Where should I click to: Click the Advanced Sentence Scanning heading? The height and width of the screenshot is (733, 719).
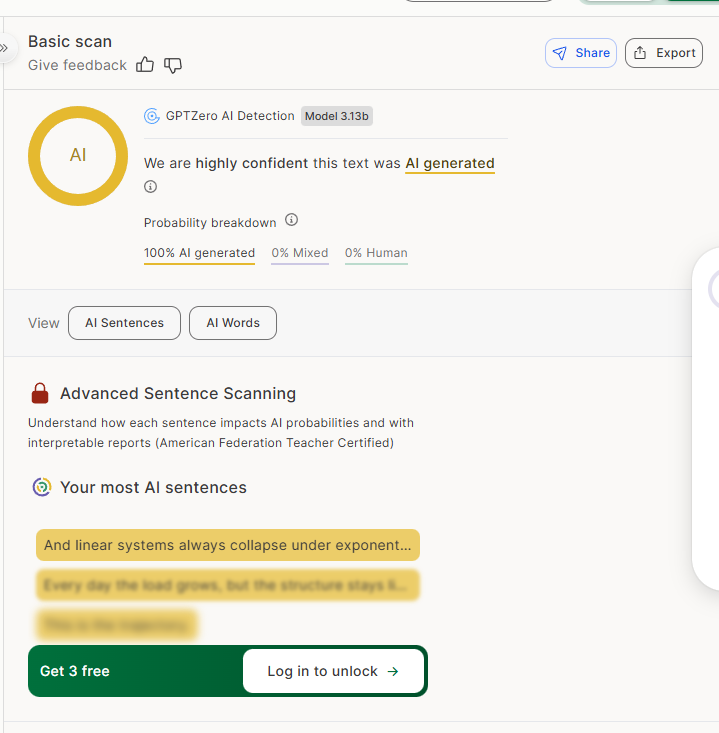(178, 394)
